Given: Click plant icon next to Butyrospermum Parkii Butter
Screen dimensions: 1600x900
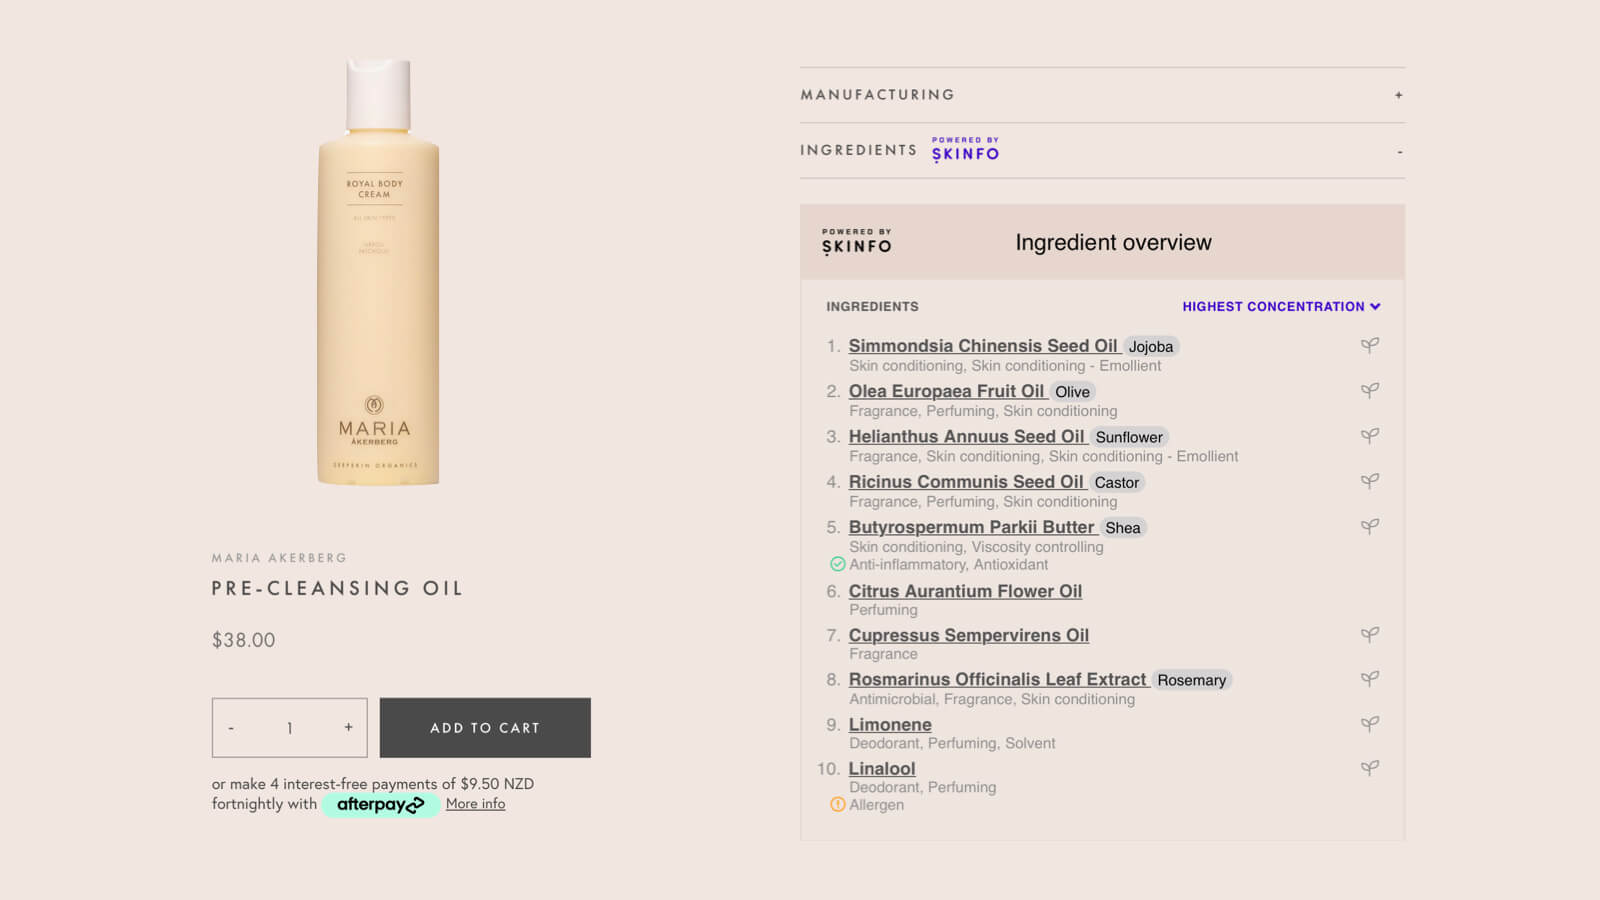Looking at the screenshot, I should (1369, 526).
